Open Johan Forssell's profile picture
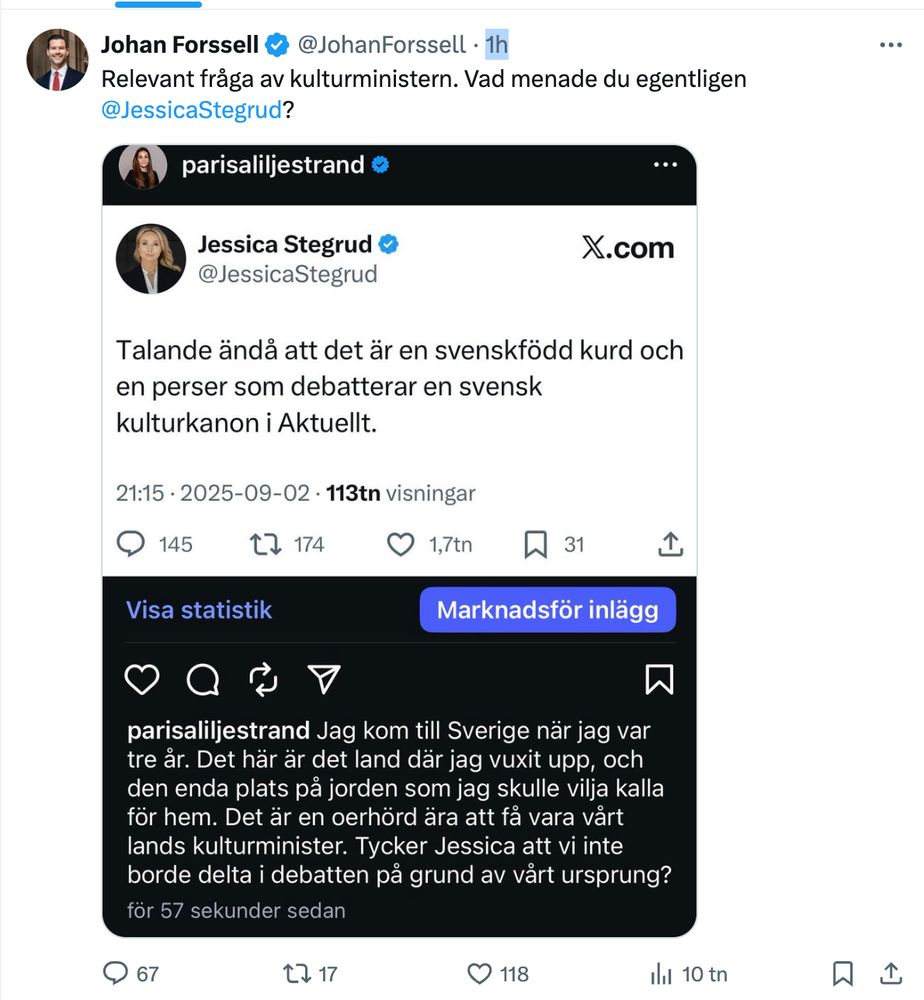Screen dimensions: 924x1000 [56, 60]
